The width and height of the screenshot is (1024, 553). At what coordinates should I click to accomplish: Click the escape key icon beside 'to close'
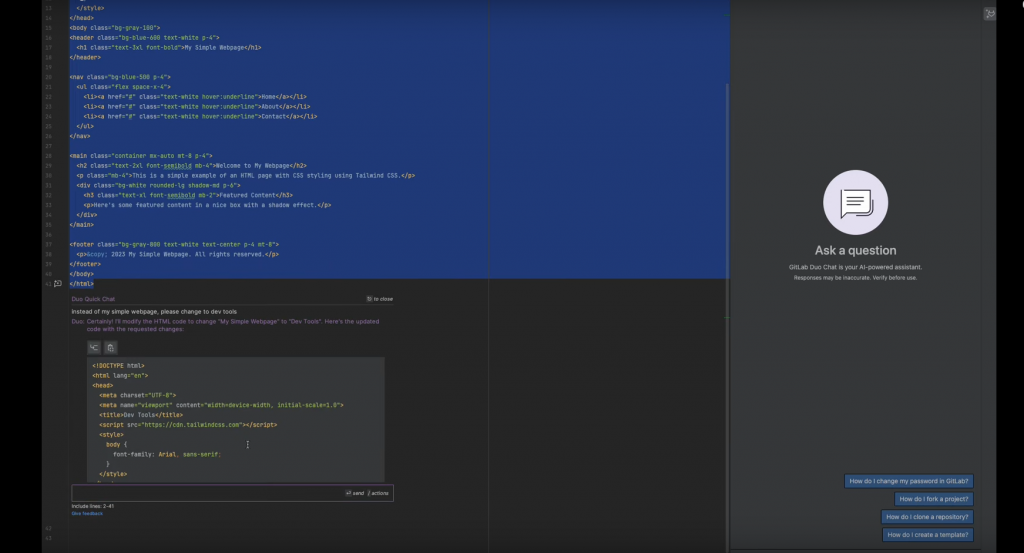point(369,299)
